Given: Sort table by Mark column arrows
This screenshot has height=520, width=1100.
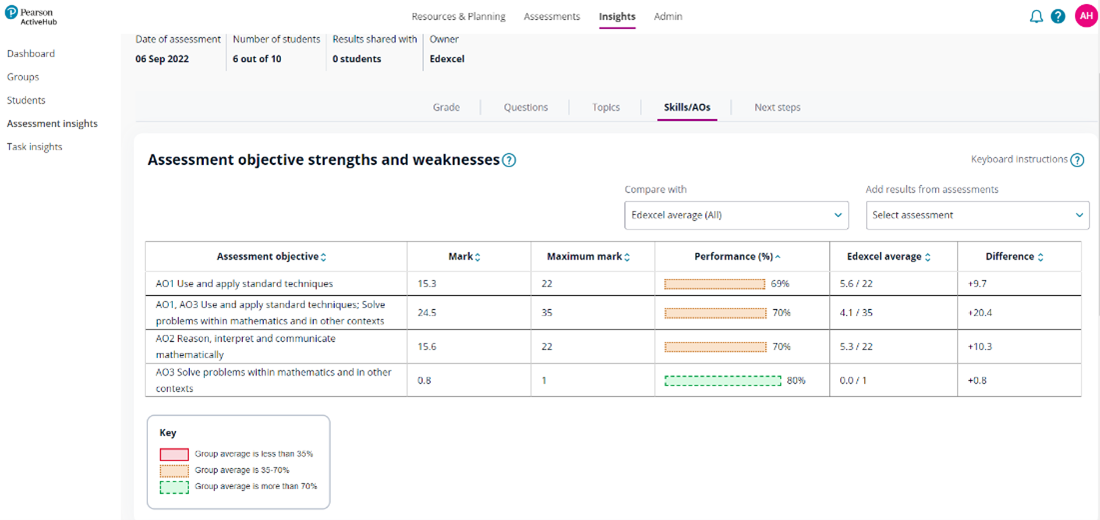Looking at the screenshot, I should tap(478, 257).
